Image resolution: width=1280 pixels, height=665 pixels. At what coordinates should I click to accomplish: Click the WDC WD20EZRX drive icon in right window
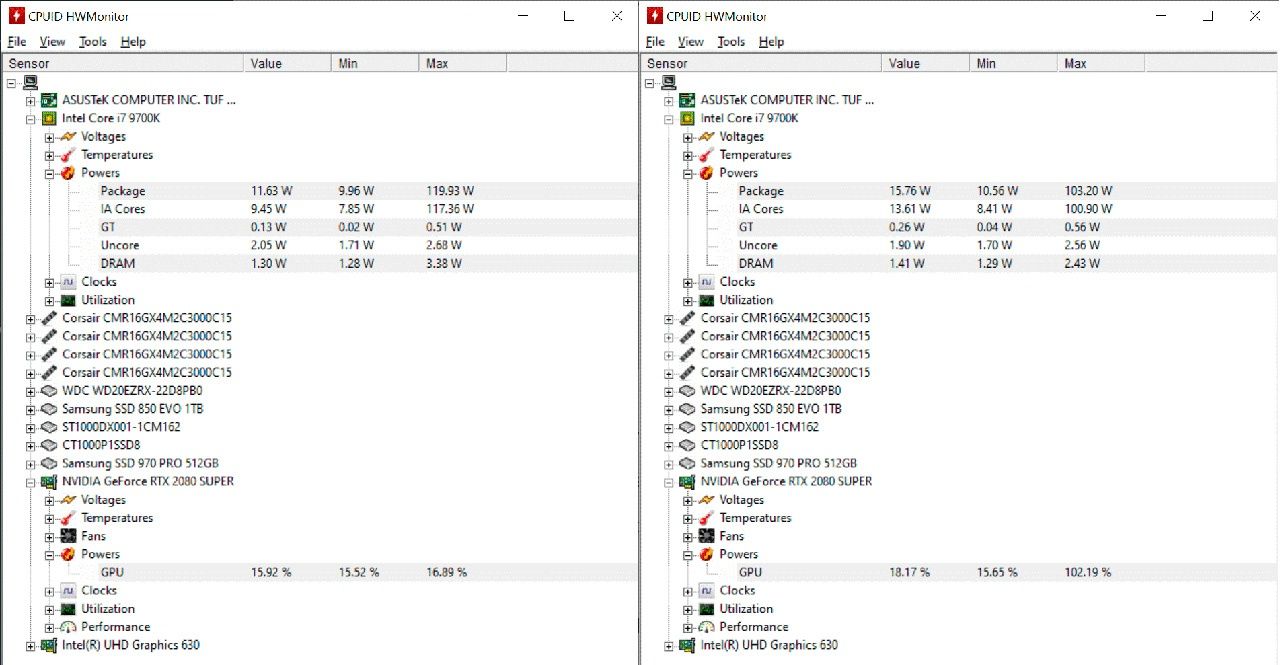[687, 391]
